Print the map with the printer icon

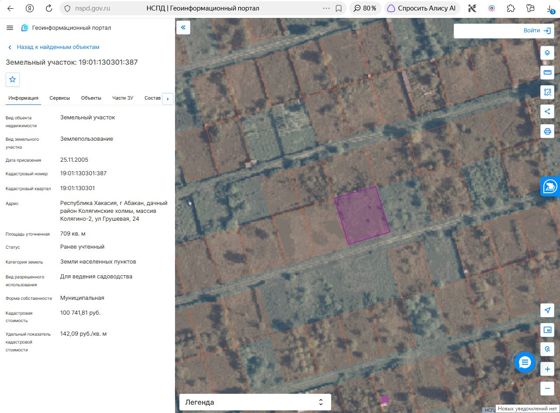click(x=547, y=131)
